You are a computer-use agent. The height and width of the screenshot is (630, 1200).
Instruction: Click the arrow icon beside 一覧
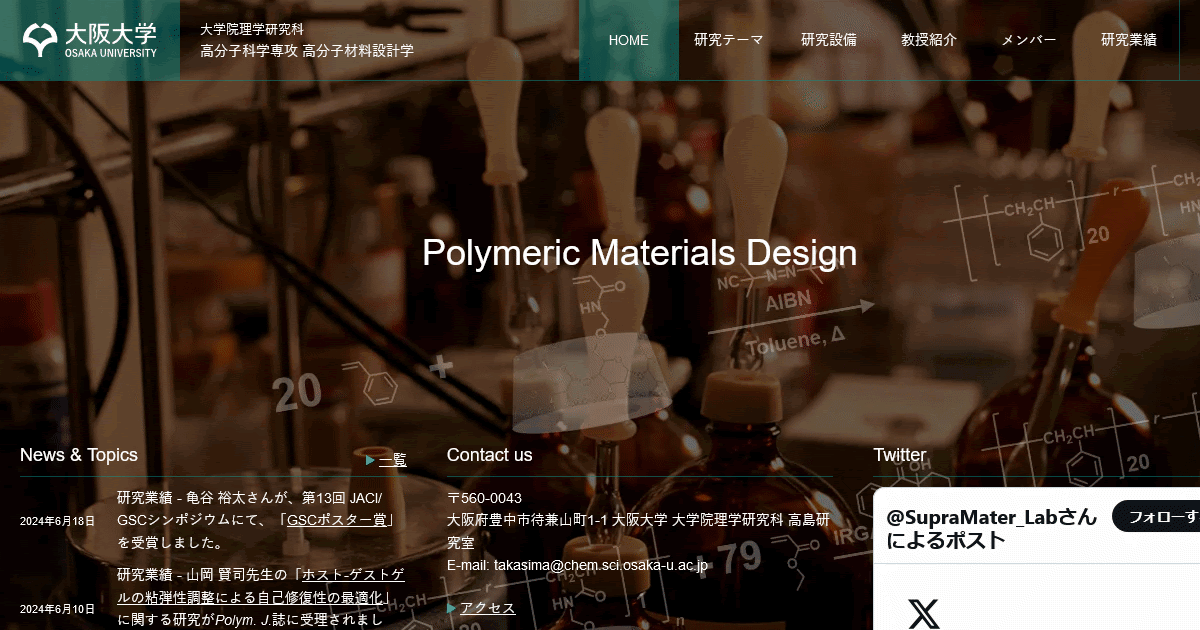(x=370, y=461)
